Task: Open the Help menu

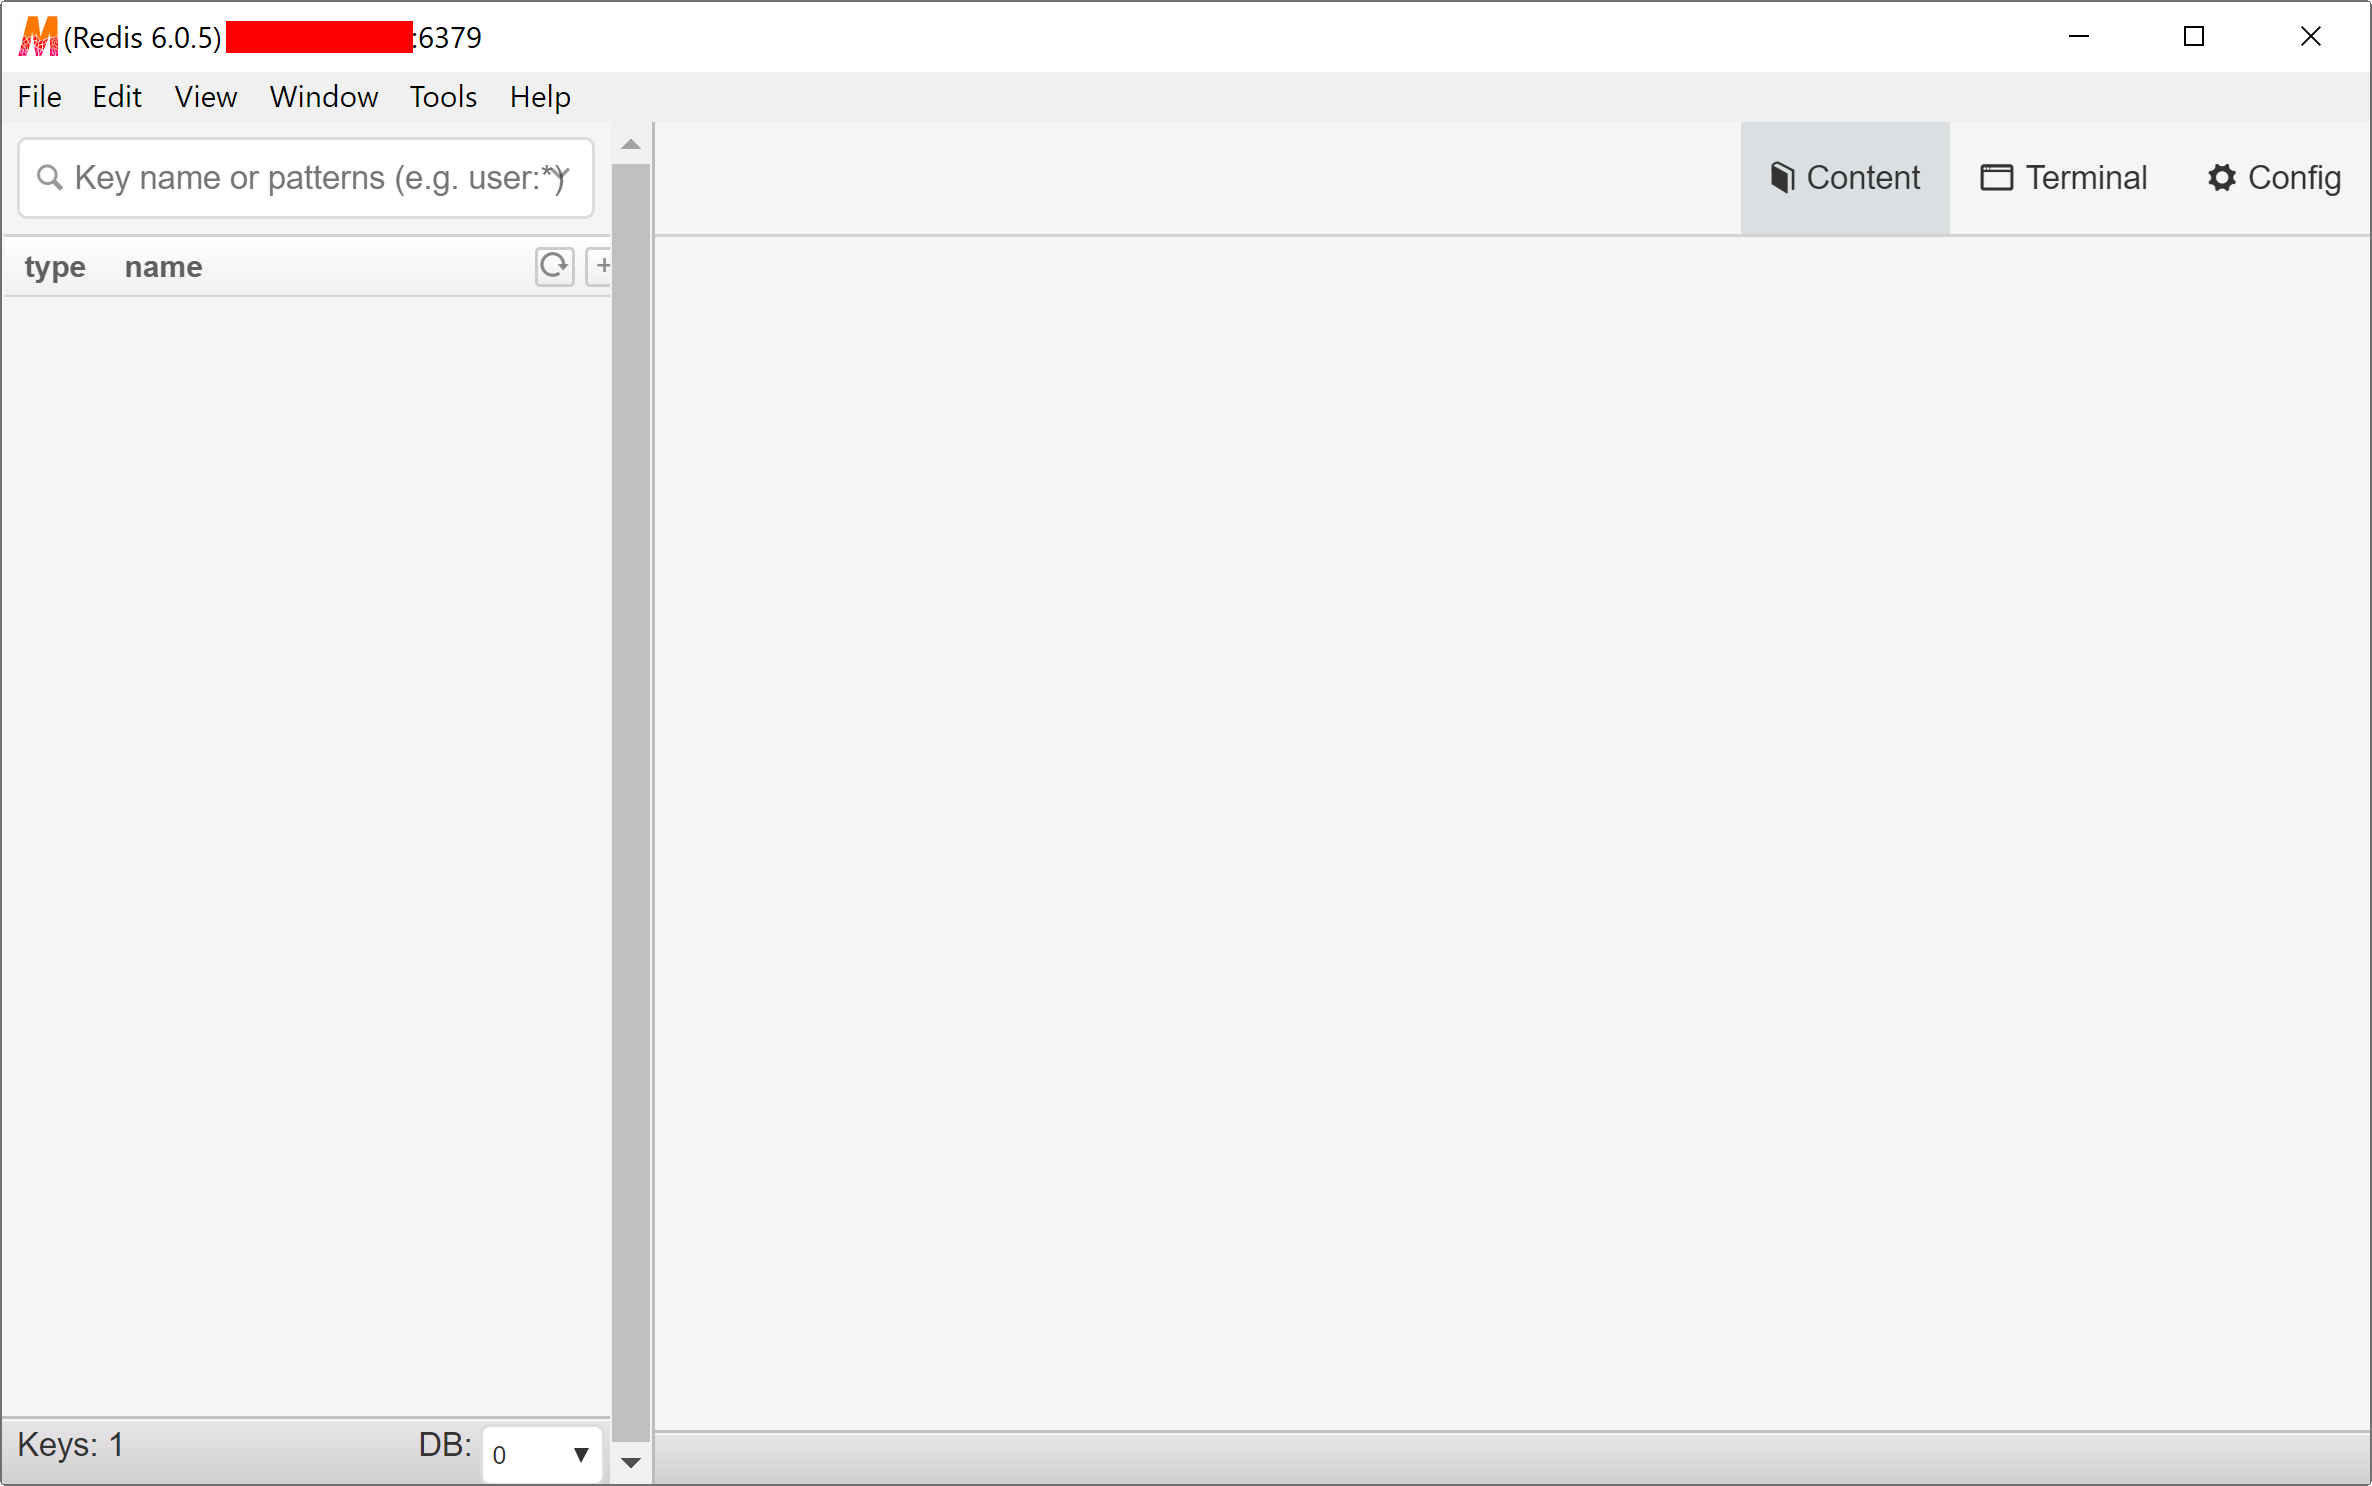Action: (x=540, y=97)
